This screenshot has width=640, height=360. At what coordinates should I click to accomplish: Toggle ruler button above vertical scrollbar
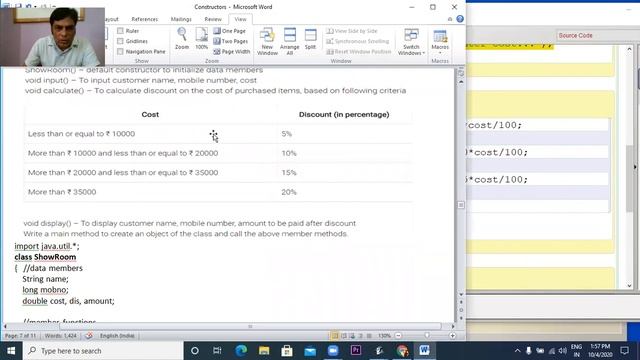click(461, 73)
